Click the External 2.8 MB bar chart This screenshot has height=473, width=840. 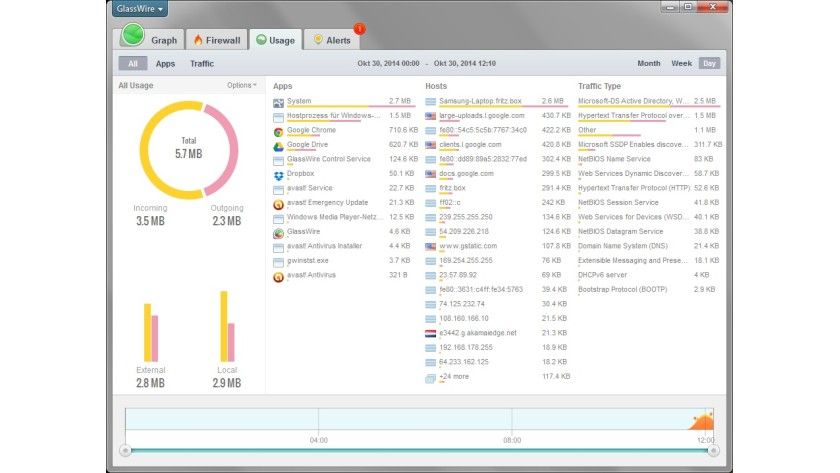(151, 333)
